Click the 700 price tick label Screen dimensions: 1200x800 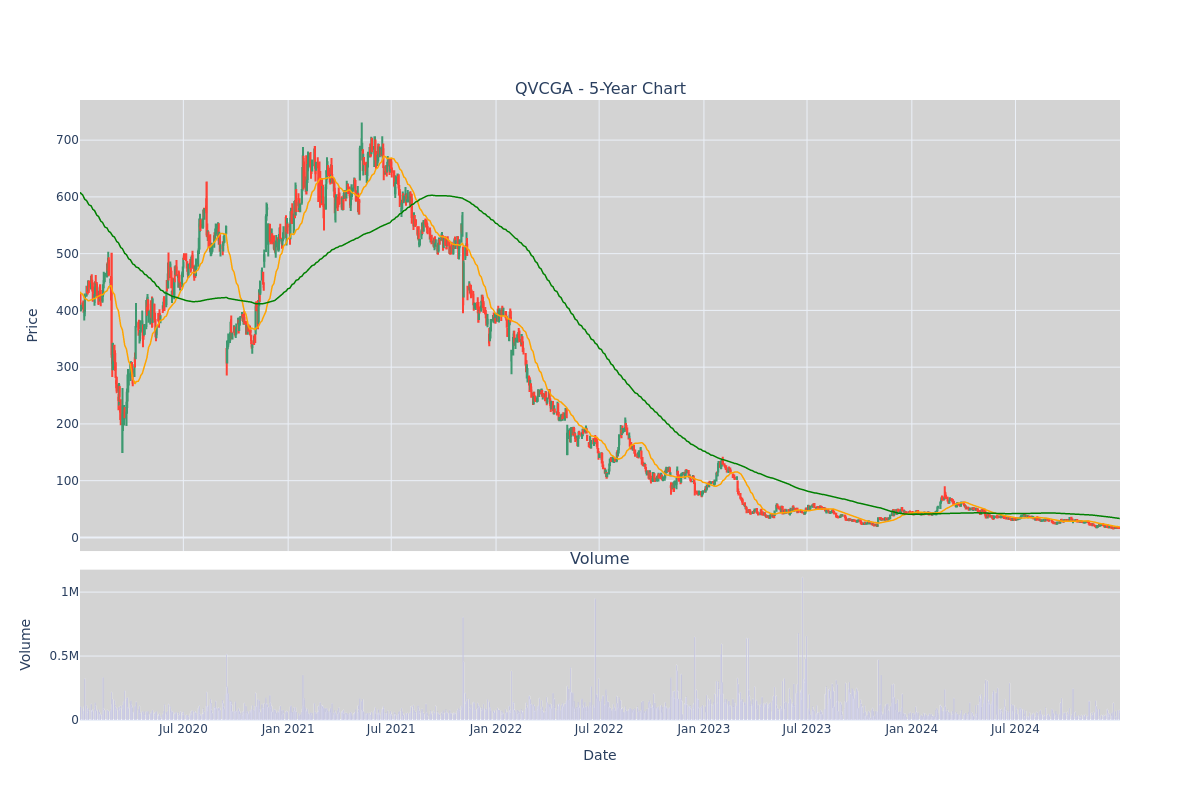click(x=67, y=140)
